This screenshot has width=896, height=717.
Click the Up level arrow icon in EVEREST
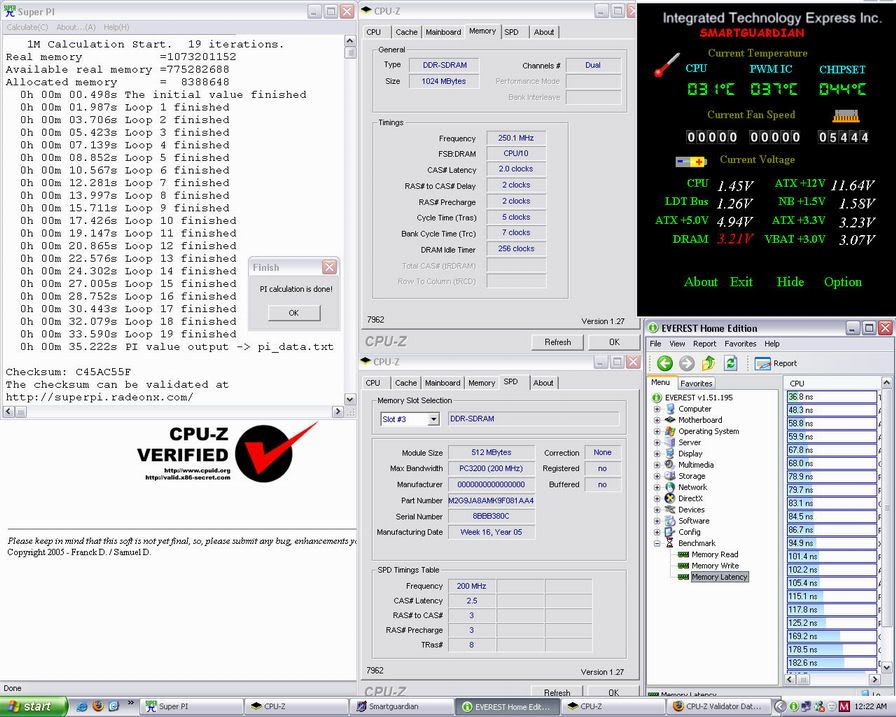click(x=709, y=363)
